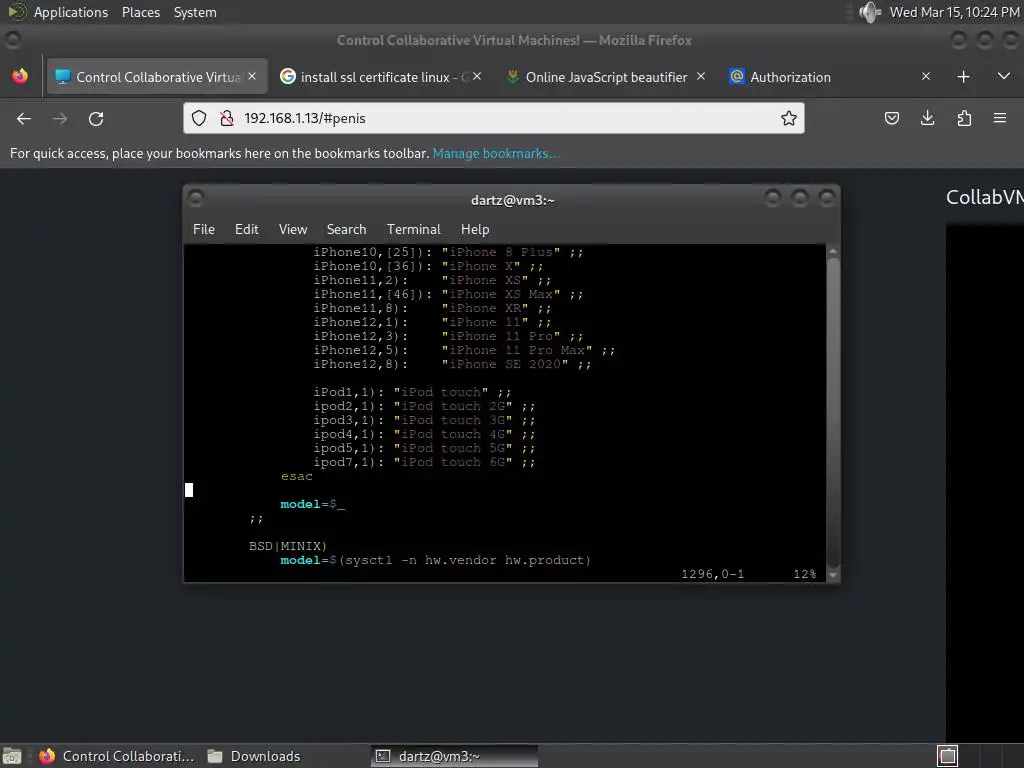The height and width of the screenshot is (768, 1024).
Task: Bookmark this page with the star icon
Action: pyautogui.click(x=788, y=118)
